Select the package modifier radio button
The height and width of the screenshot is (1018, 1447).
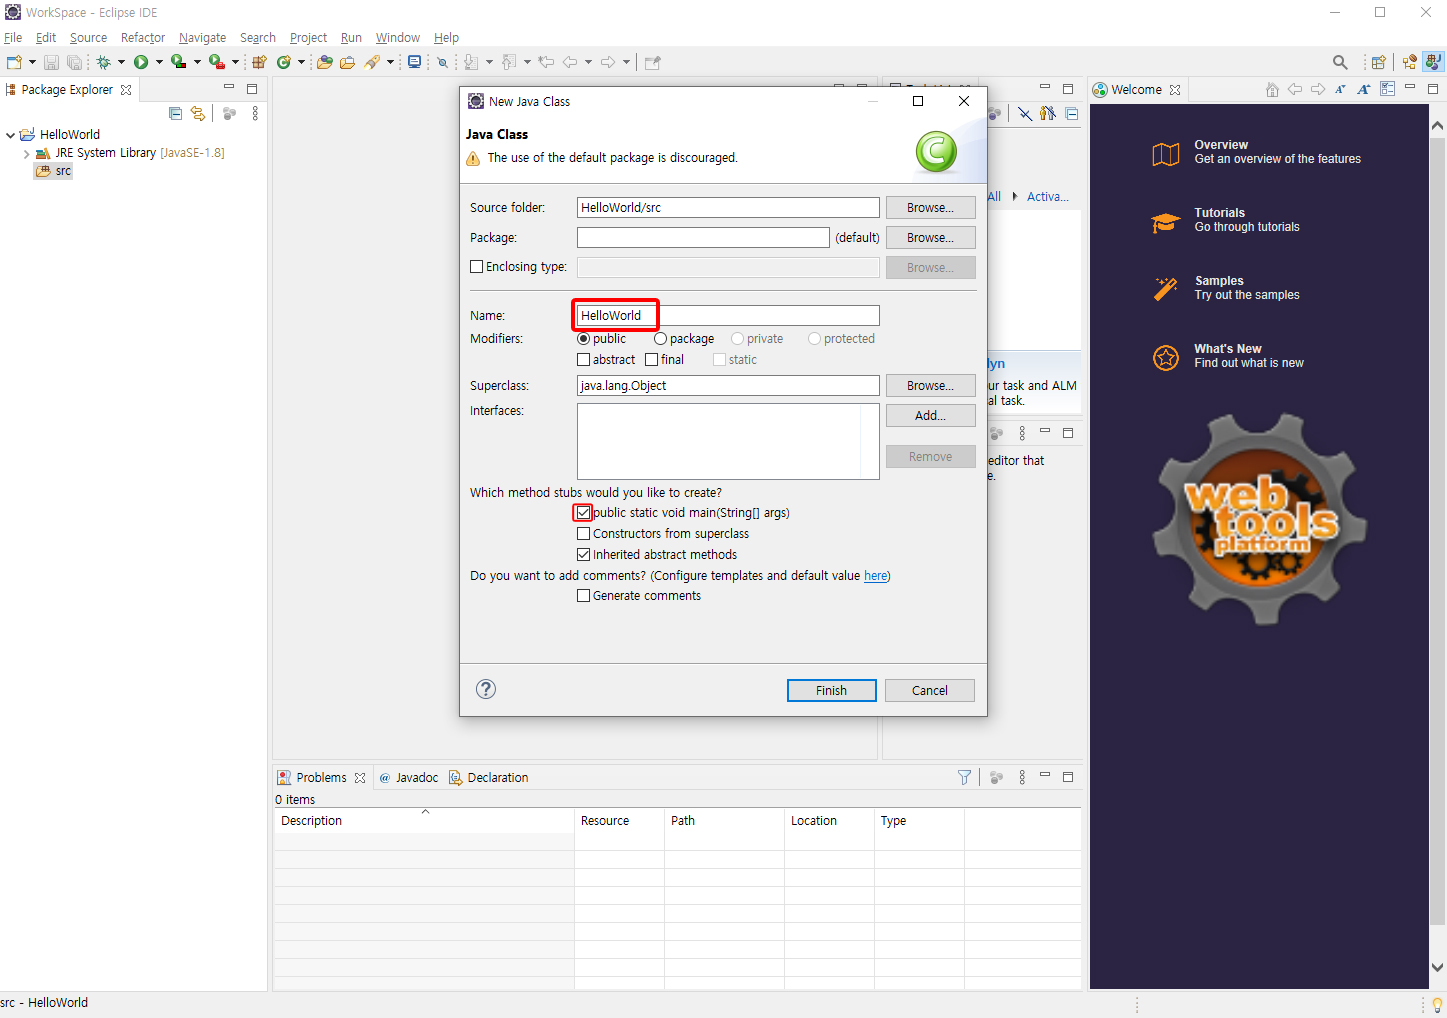coord(660,339)
